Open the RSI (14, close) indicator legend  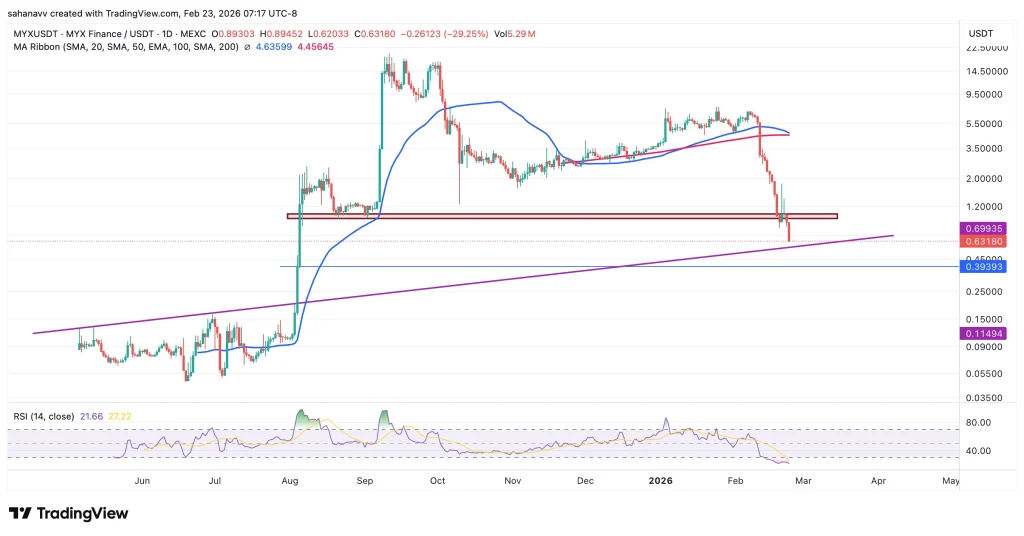[46, 414]
